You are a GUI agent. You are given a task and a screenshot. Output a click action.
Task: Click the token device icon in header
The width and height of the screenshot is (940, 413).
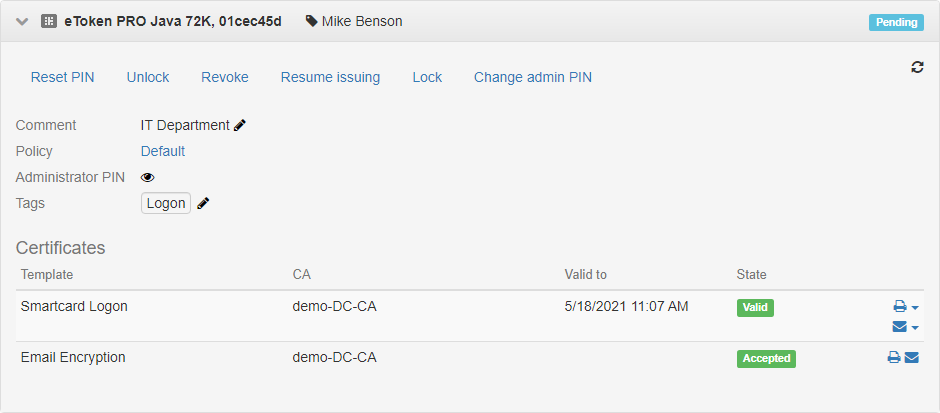48,21
